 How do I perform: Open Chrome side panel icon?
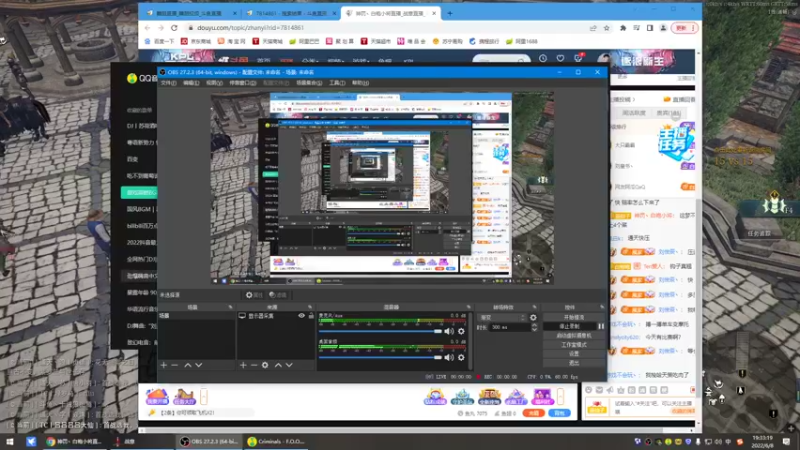(x=650, y=28)
